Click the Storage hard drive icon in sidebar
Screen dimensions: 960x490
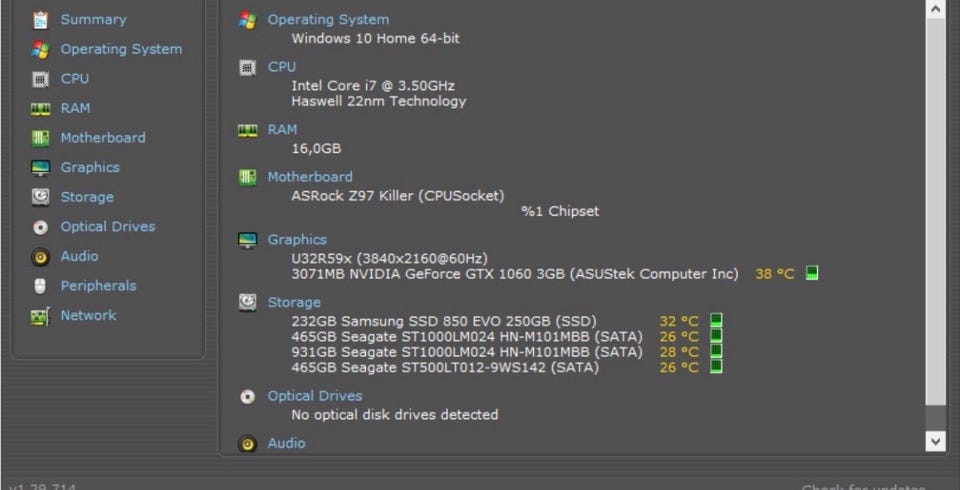(40, 197)
